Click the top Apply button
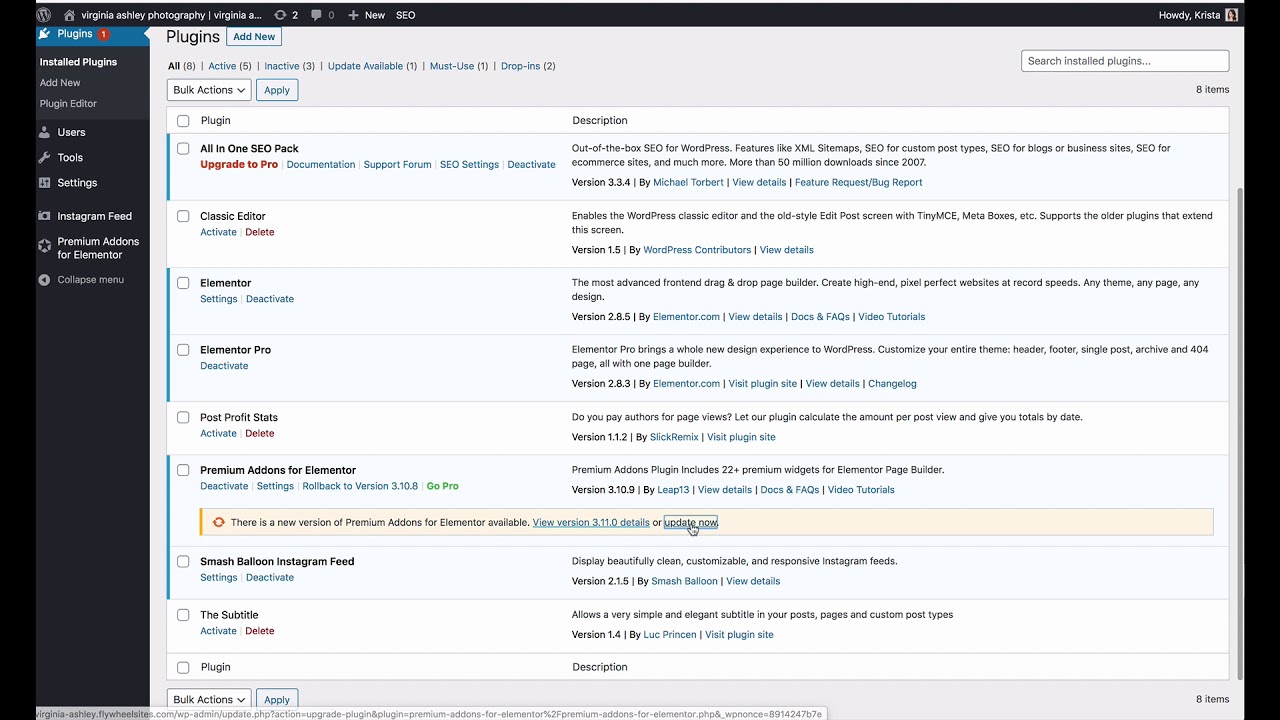The image size is (1280, 720). click(277, 90)
